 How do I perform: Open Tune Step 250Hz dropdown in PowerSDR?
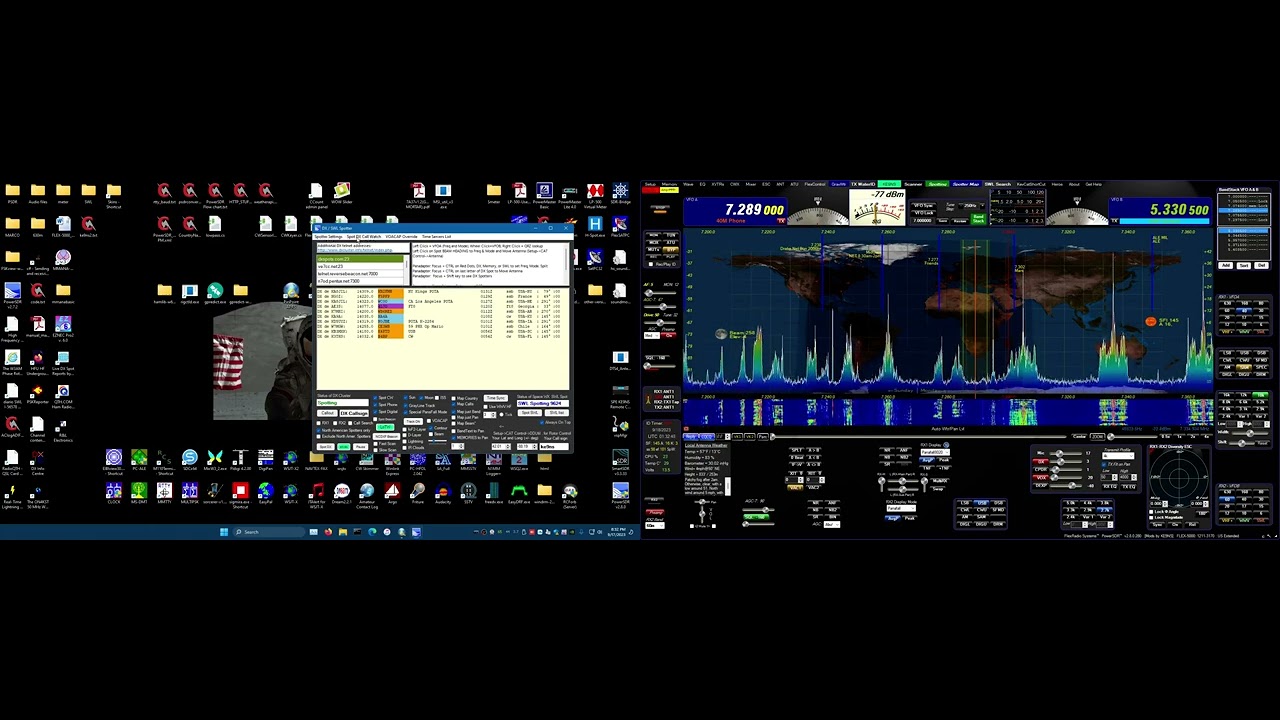pyautogui.click(x=971, y=205)
